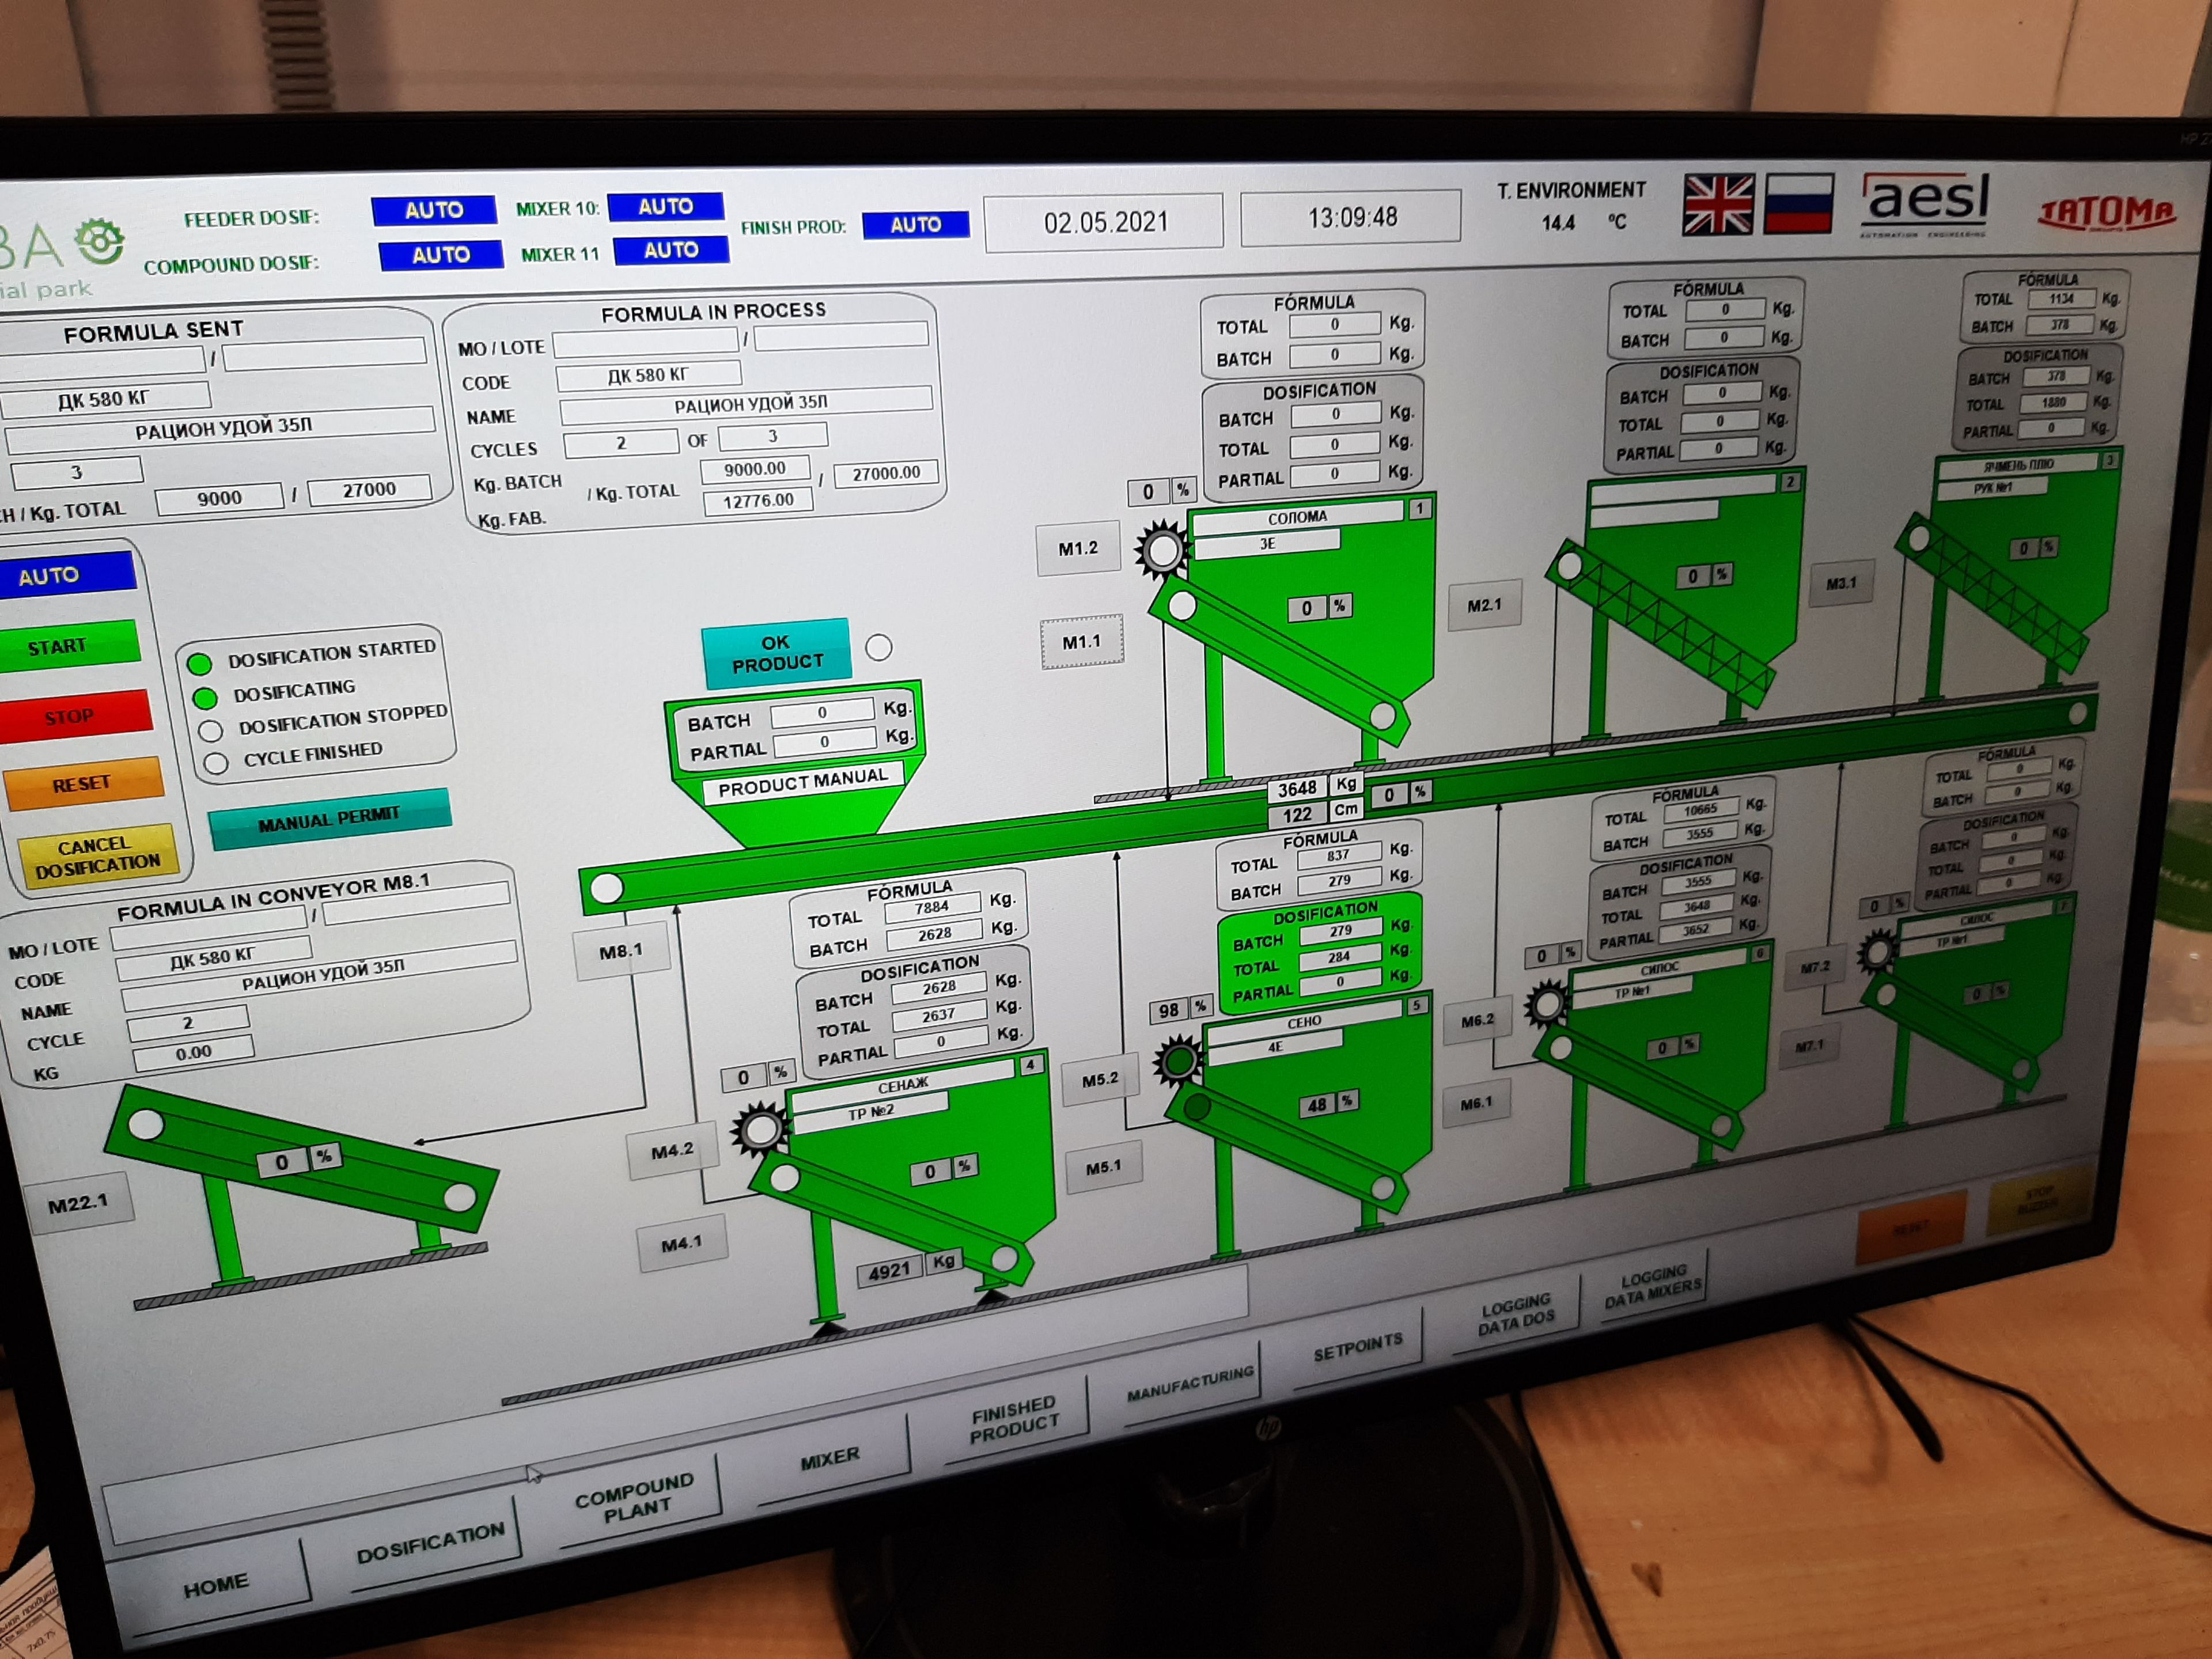Click the M5.1 motor button
The width and height of the screenshot is (2212, 1659).
point(1103,1167)
